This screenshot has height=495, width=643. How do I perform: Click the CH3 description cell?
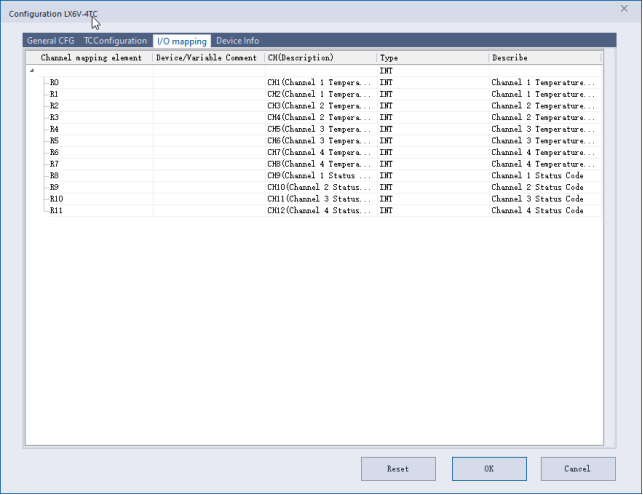321,106
